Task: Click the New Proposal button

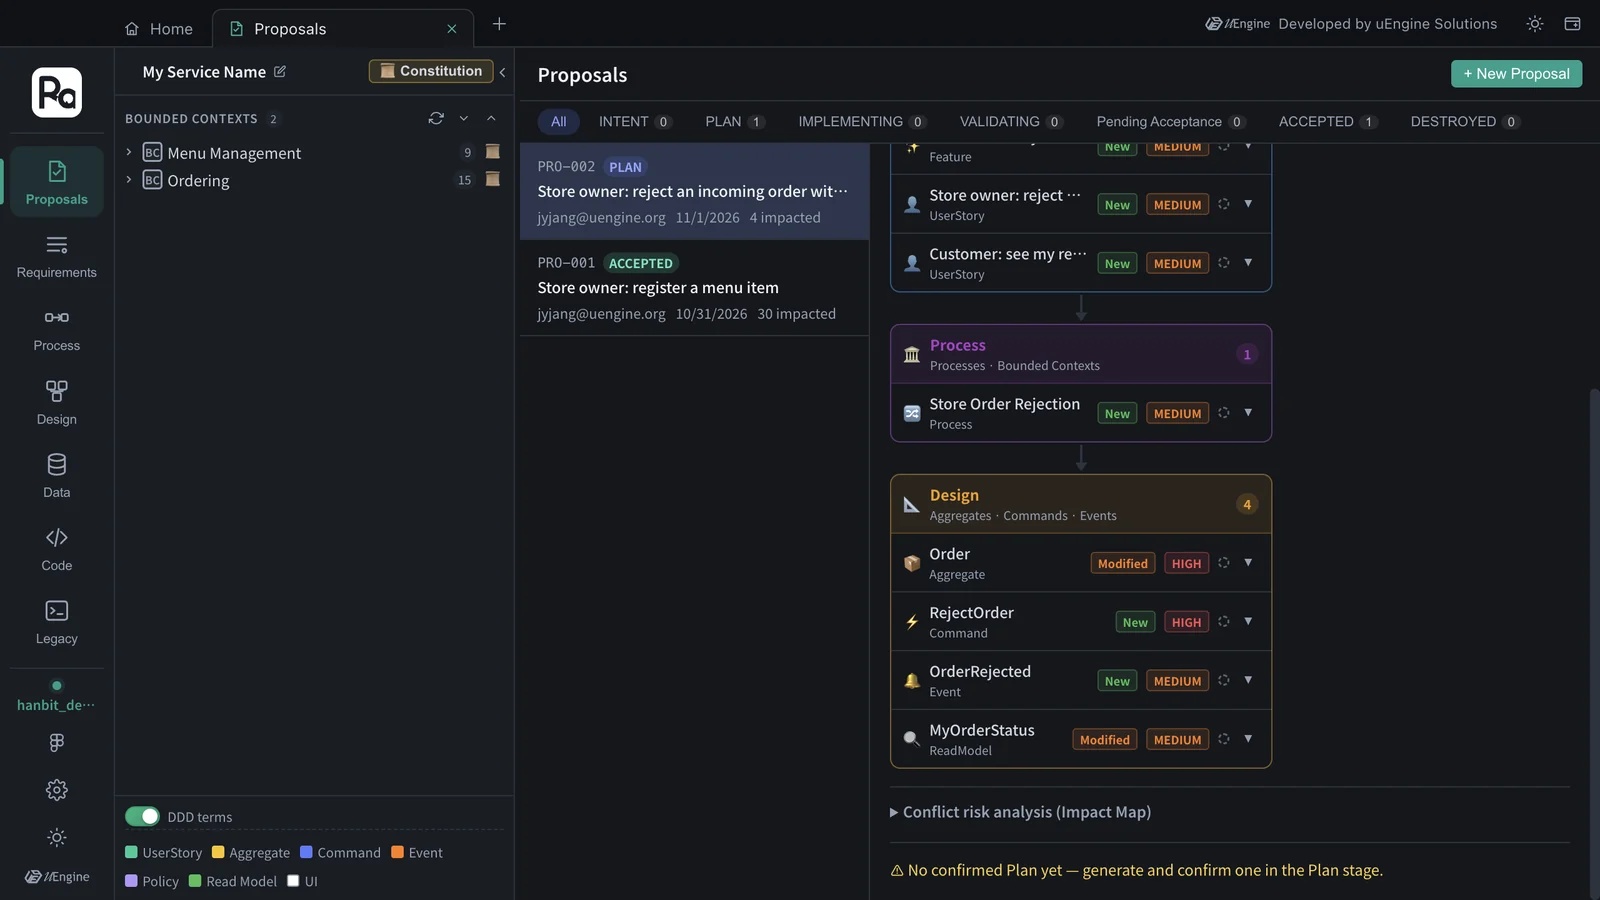Action: coord(1516,74)
